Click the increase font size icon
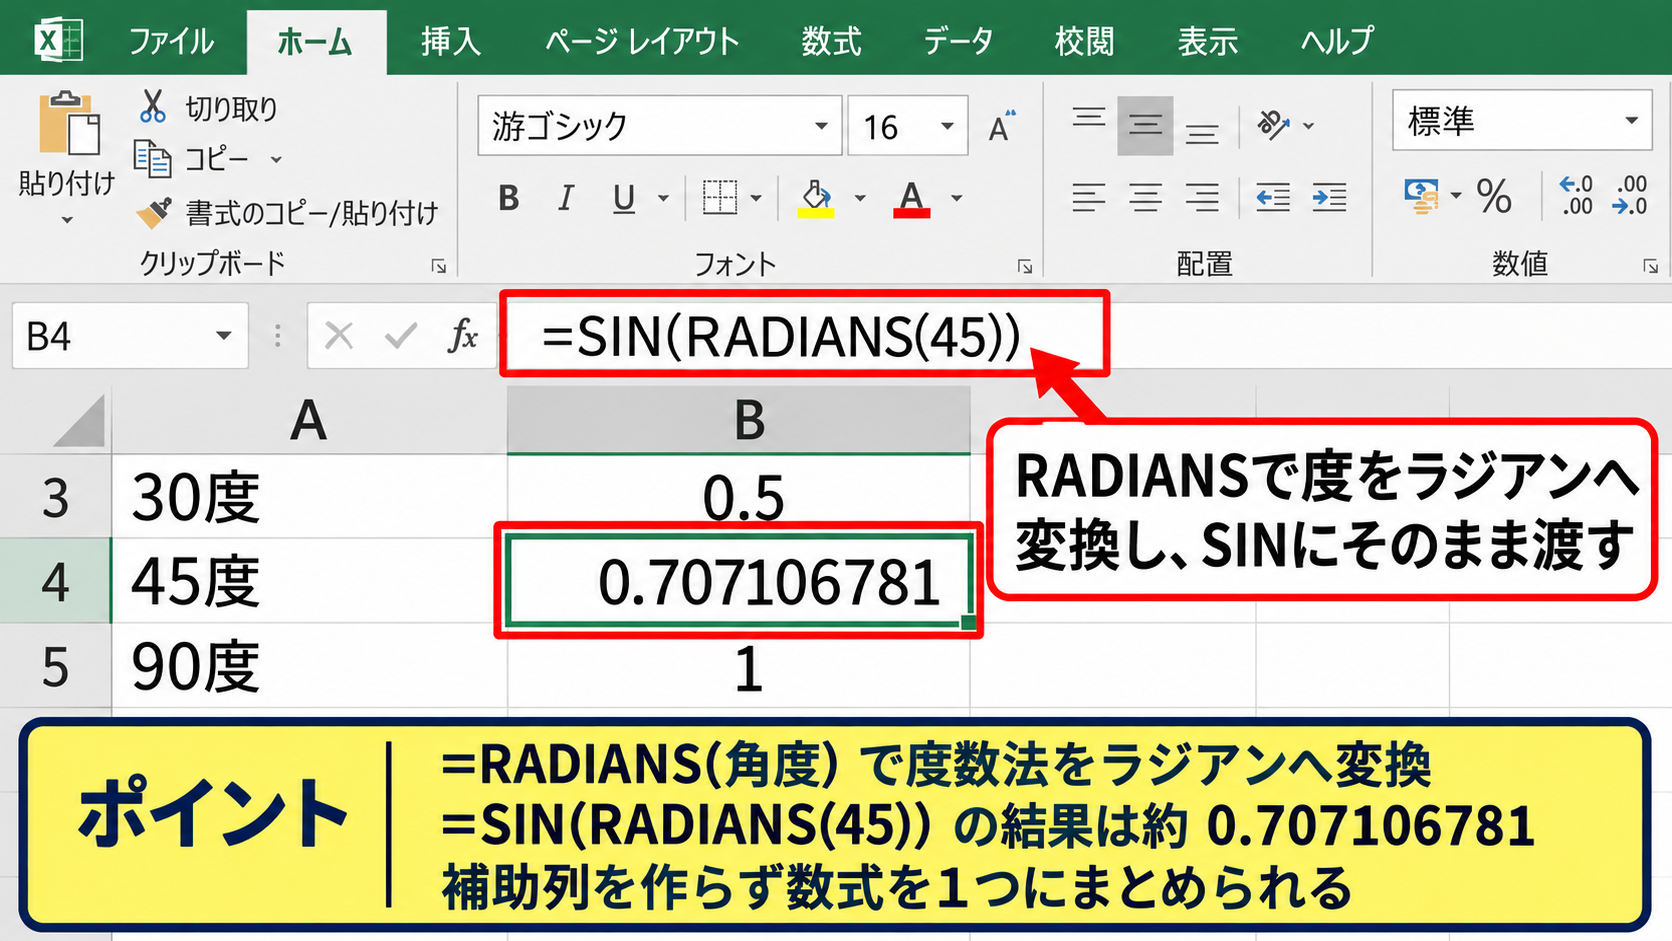Screen dimensions: 1672x941 tap(1001, 127)
